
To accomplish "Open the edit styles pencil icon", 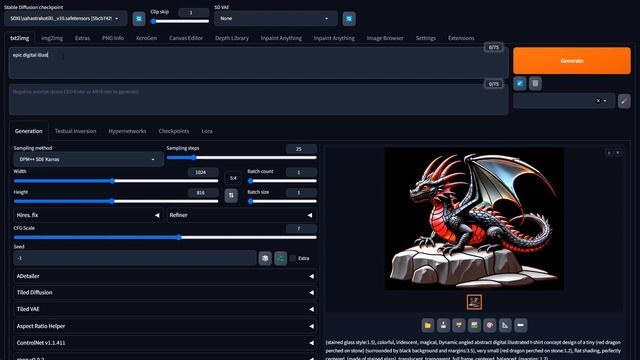I will [624, 101].
